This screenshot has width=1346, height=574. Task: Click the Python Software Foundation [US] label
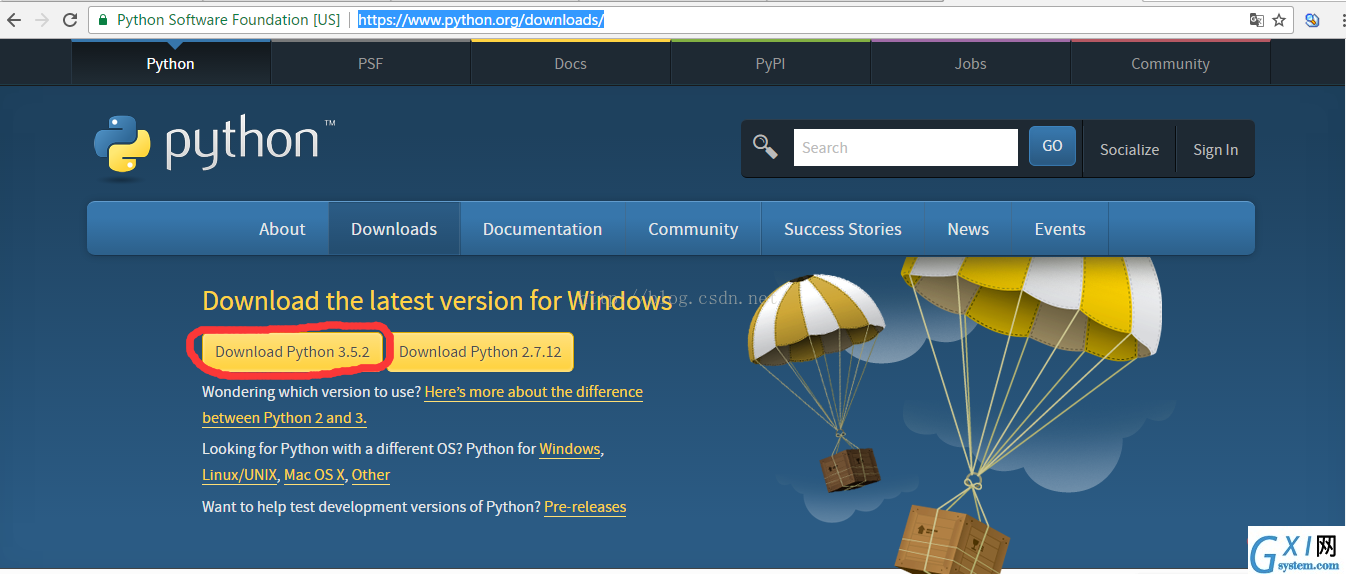[228, 20]
